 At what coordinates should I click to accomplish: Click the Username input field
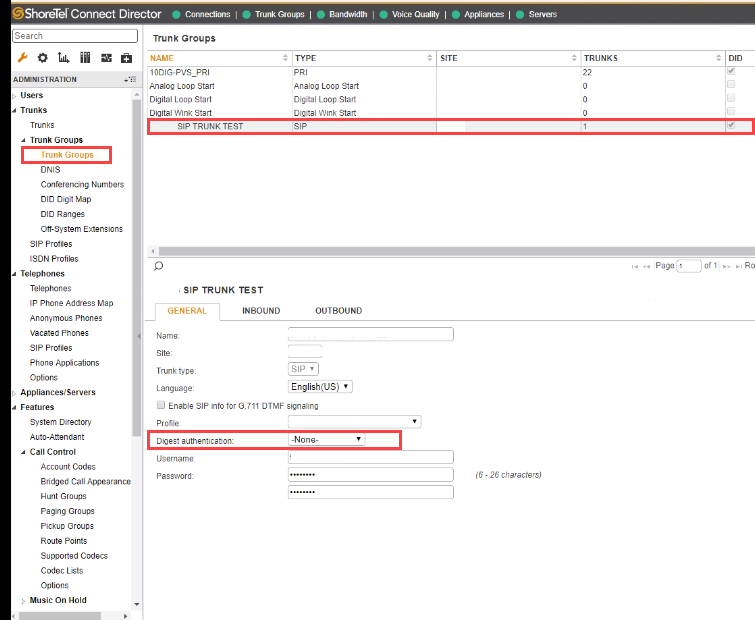click(371, 457)
